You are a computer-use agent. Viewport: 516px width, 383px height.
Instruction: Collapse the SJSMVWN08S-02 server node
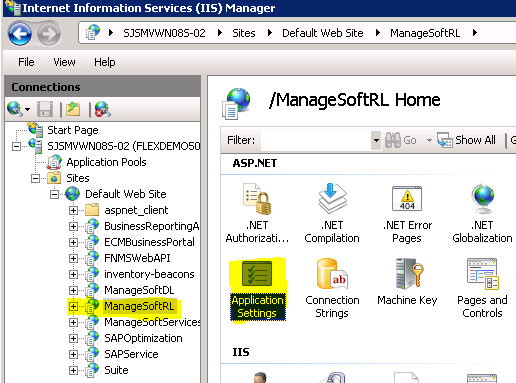[16, 146]
